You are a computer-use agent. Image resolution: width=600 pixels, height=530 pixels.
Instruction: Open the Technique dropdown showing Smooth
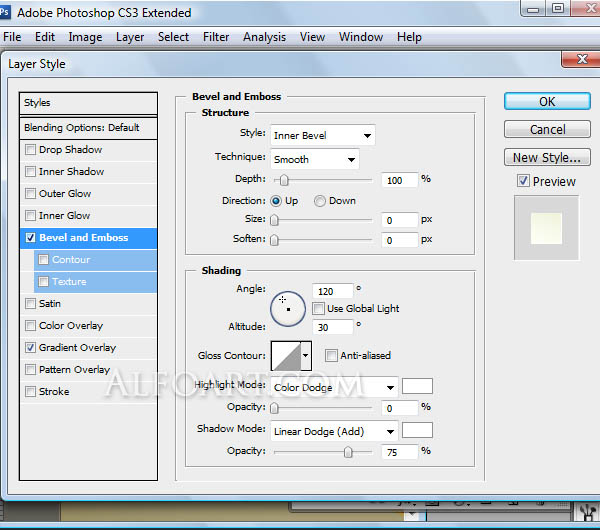tap(315, 159)
